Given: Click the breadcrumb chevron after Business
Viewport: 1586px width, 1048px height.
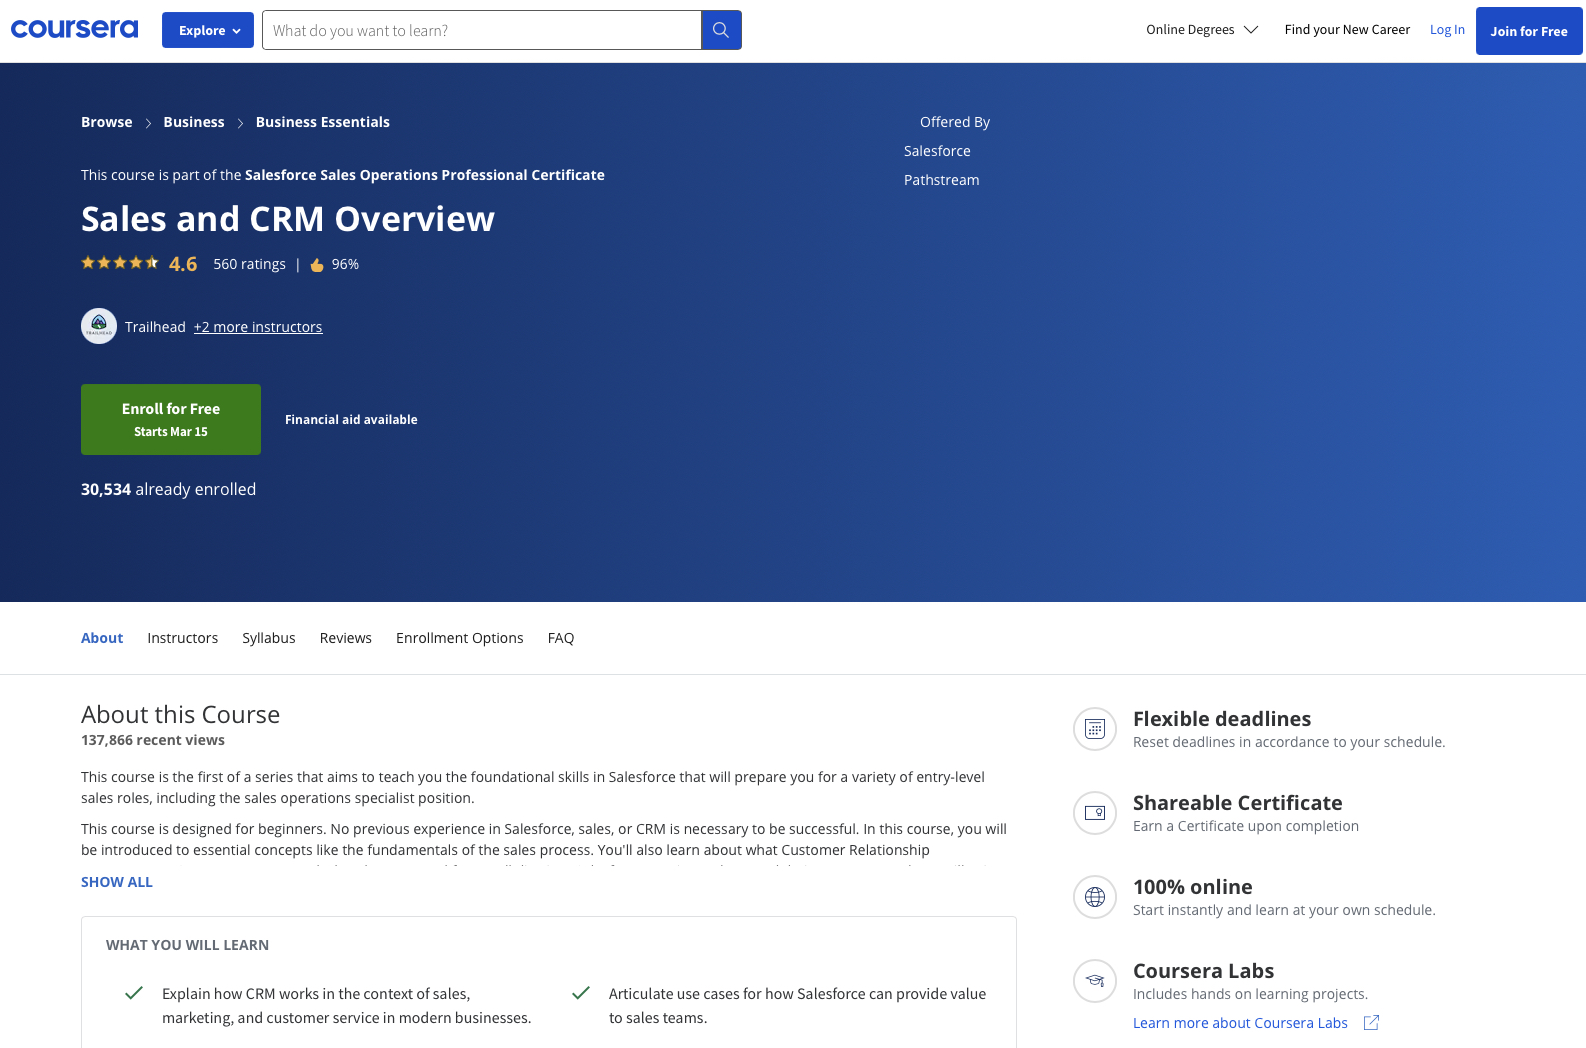Looking at the screenshot, I should click(x=240, y=123).
